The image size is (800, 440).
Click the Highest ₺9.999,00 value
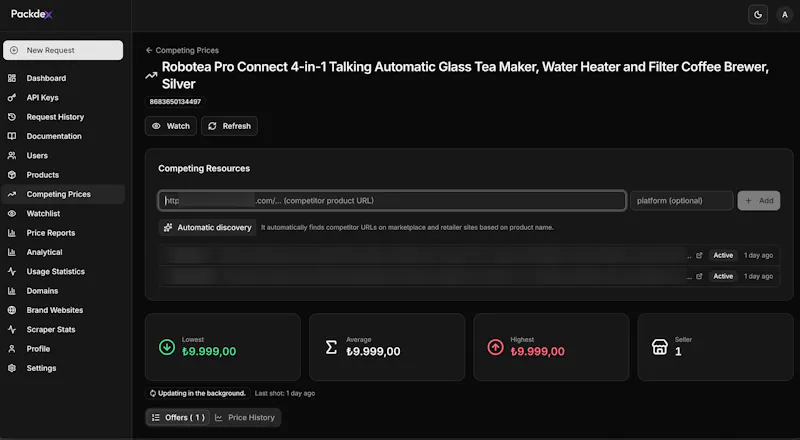click(538, 351)
